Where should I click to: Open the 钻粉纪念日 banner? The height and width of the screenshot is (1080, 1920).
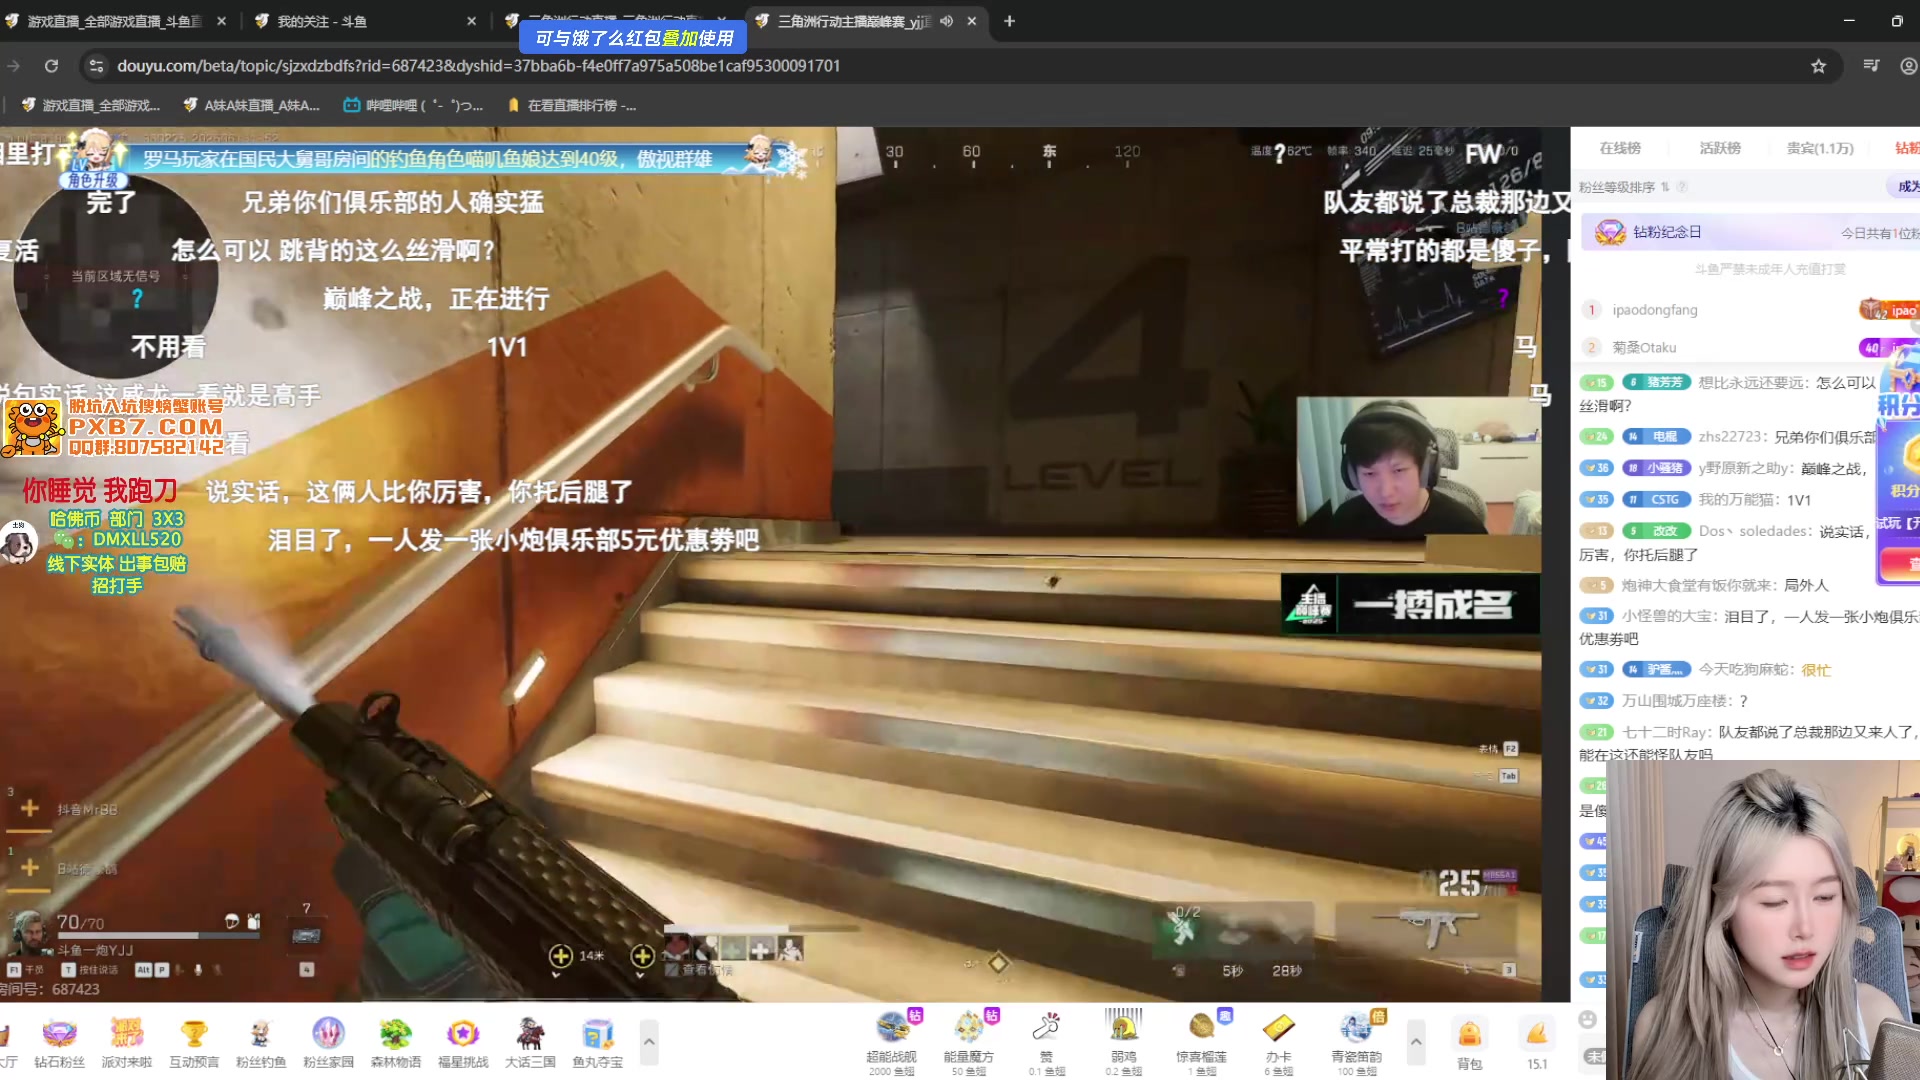click(x=1750, y=232)
